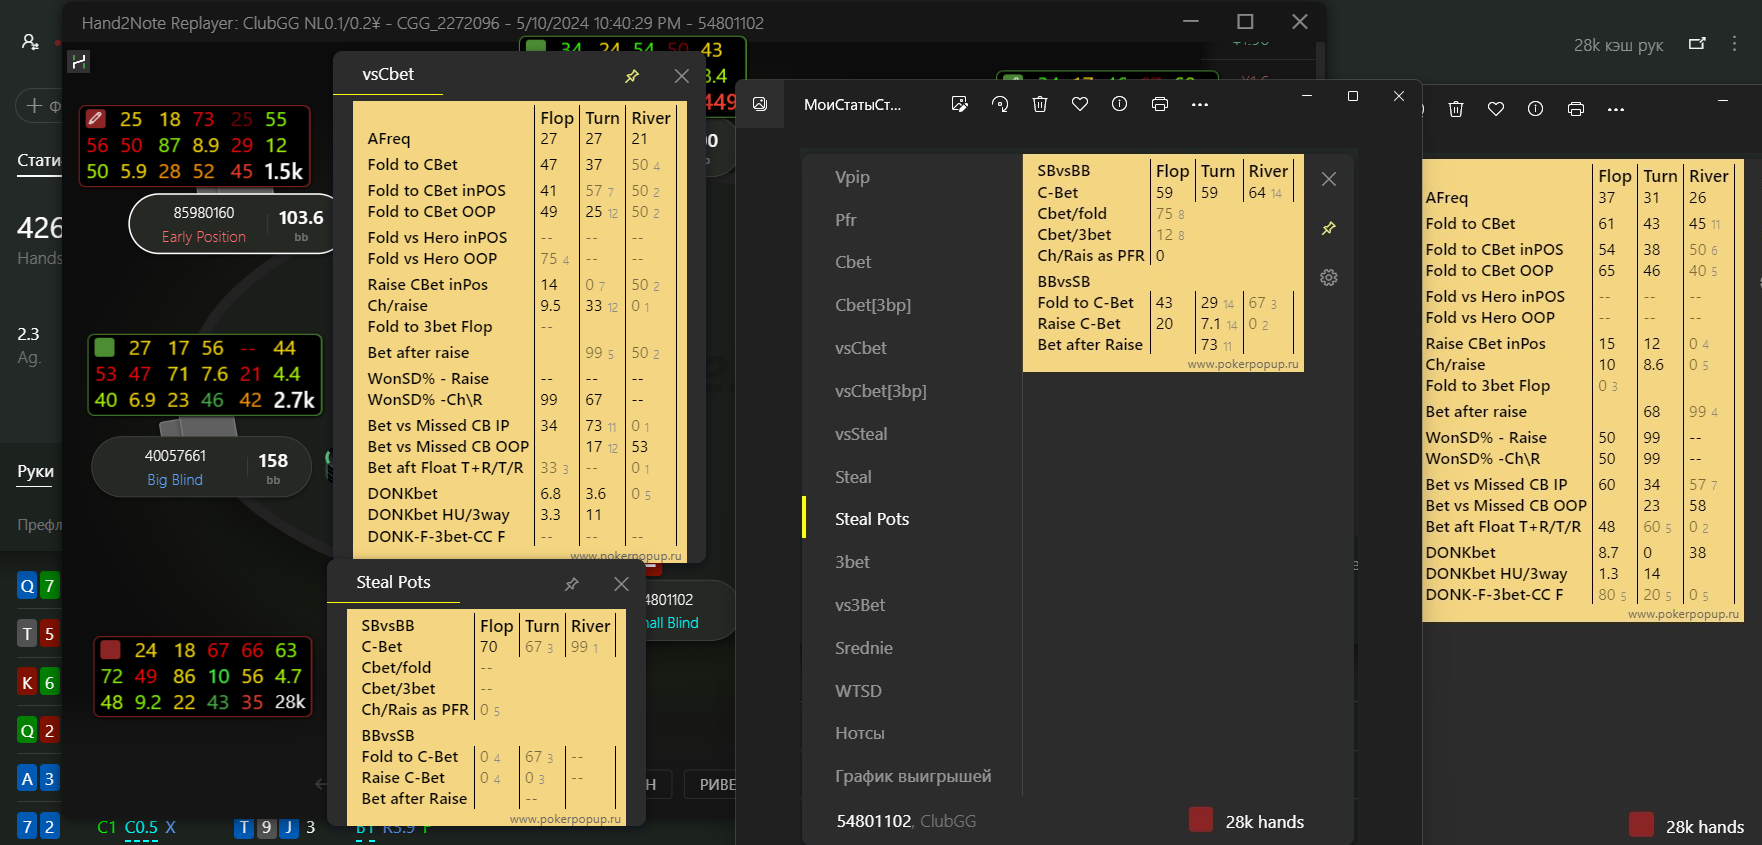Click Steal Pots popup title tab

pos(394,583)
